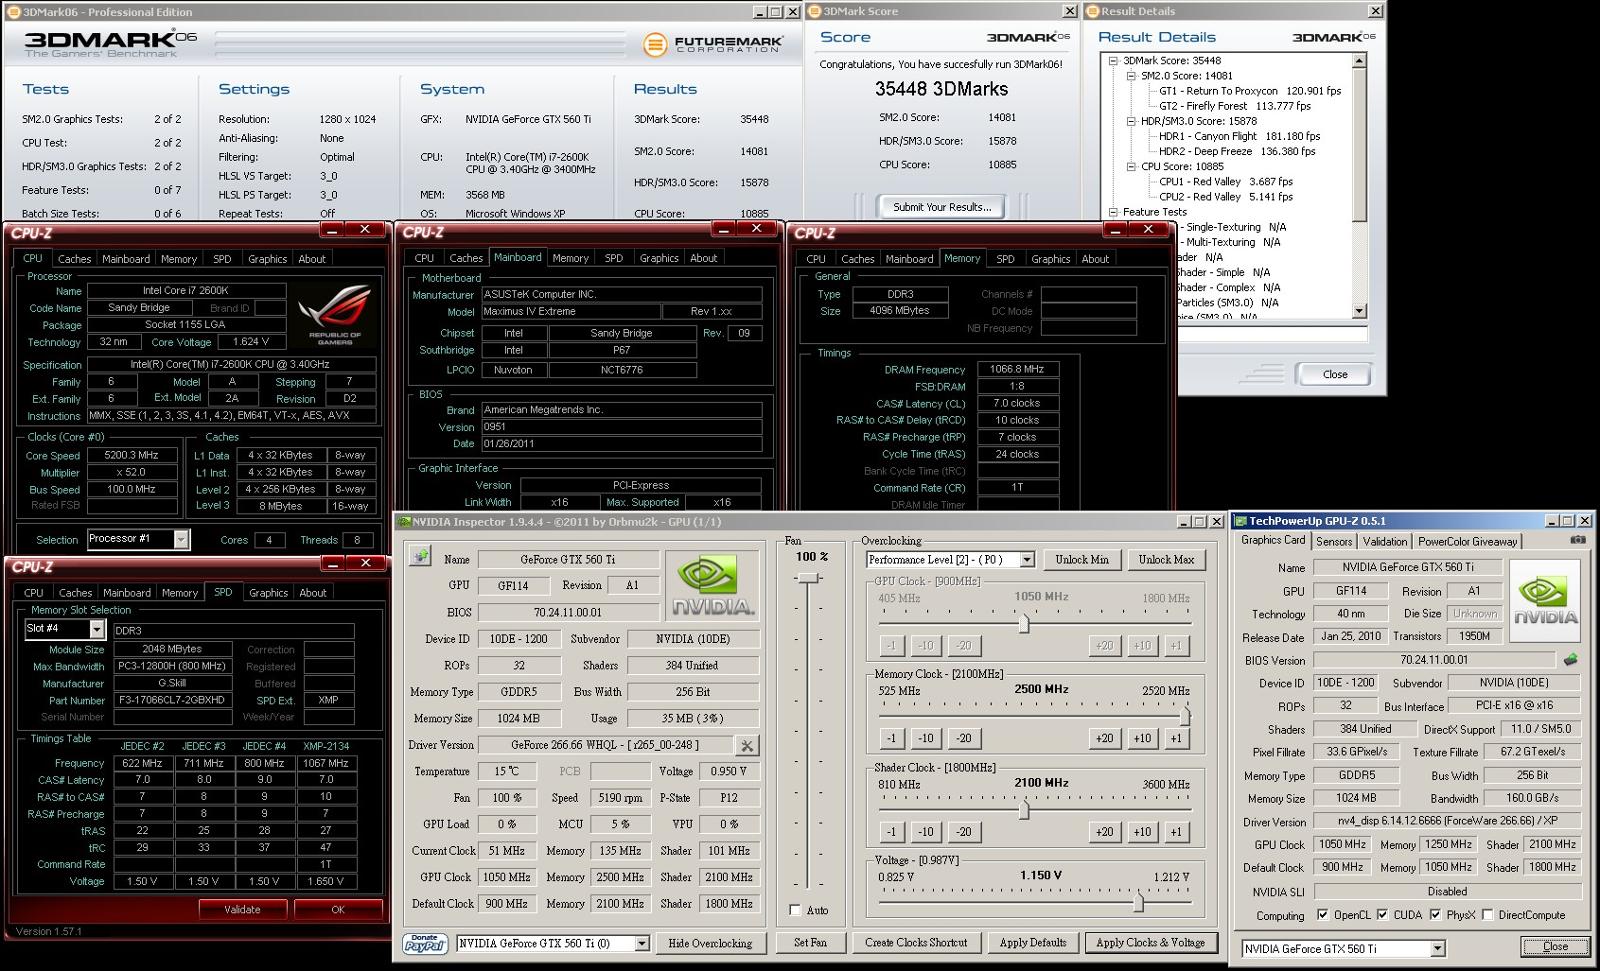
Task: Uncheck CUDA in GPU-Z Computing row
Action: (x=1382, y=915)
